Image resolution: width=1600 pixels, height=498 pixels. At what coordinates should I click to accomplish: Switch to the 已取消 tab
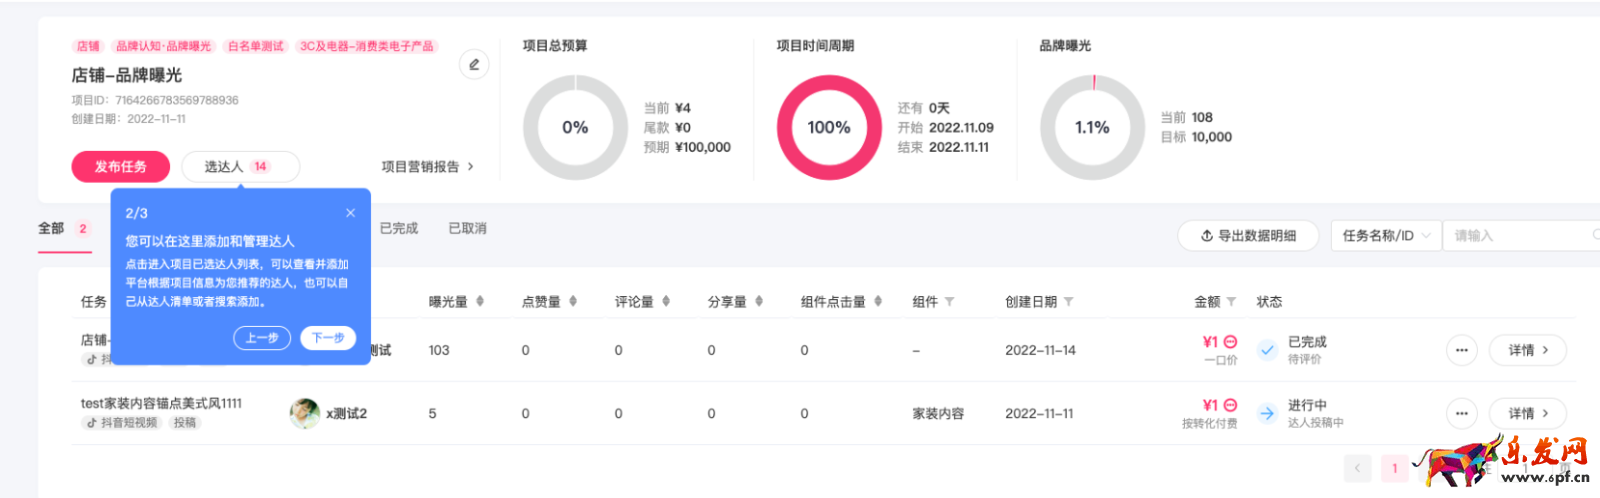coord(467,229)
